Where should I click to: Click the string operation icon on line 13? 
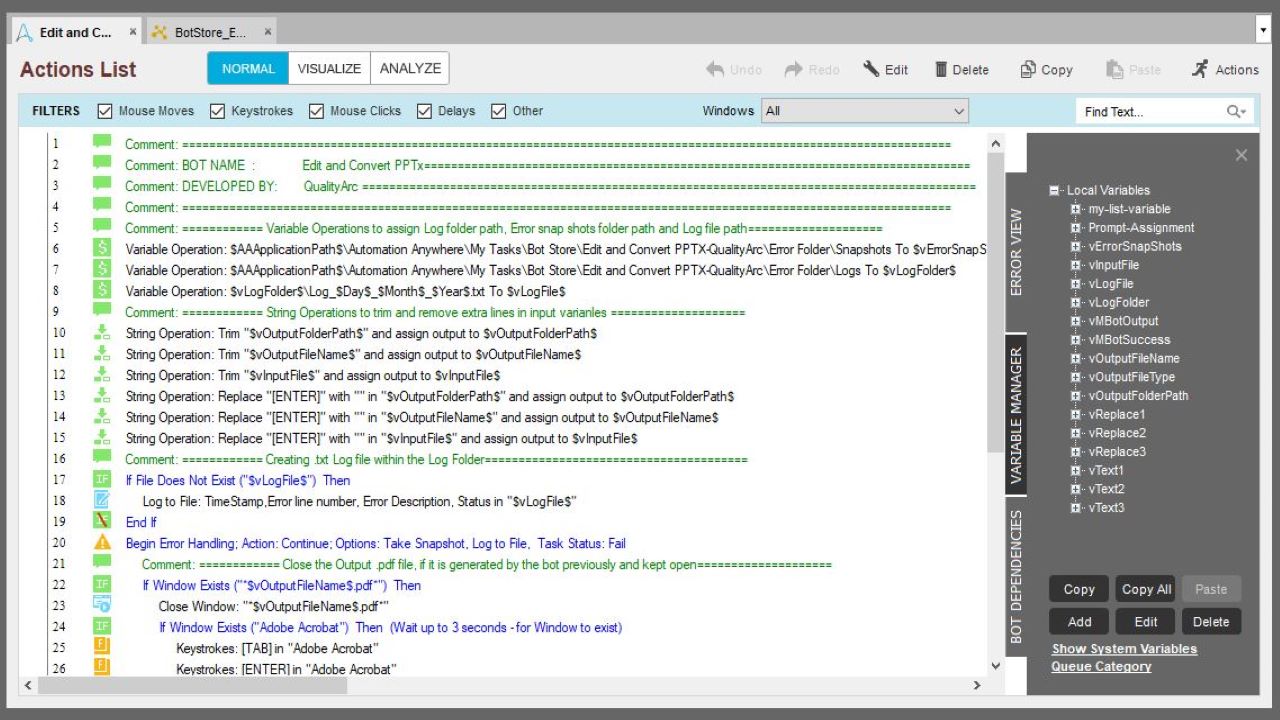pos(102,395)
